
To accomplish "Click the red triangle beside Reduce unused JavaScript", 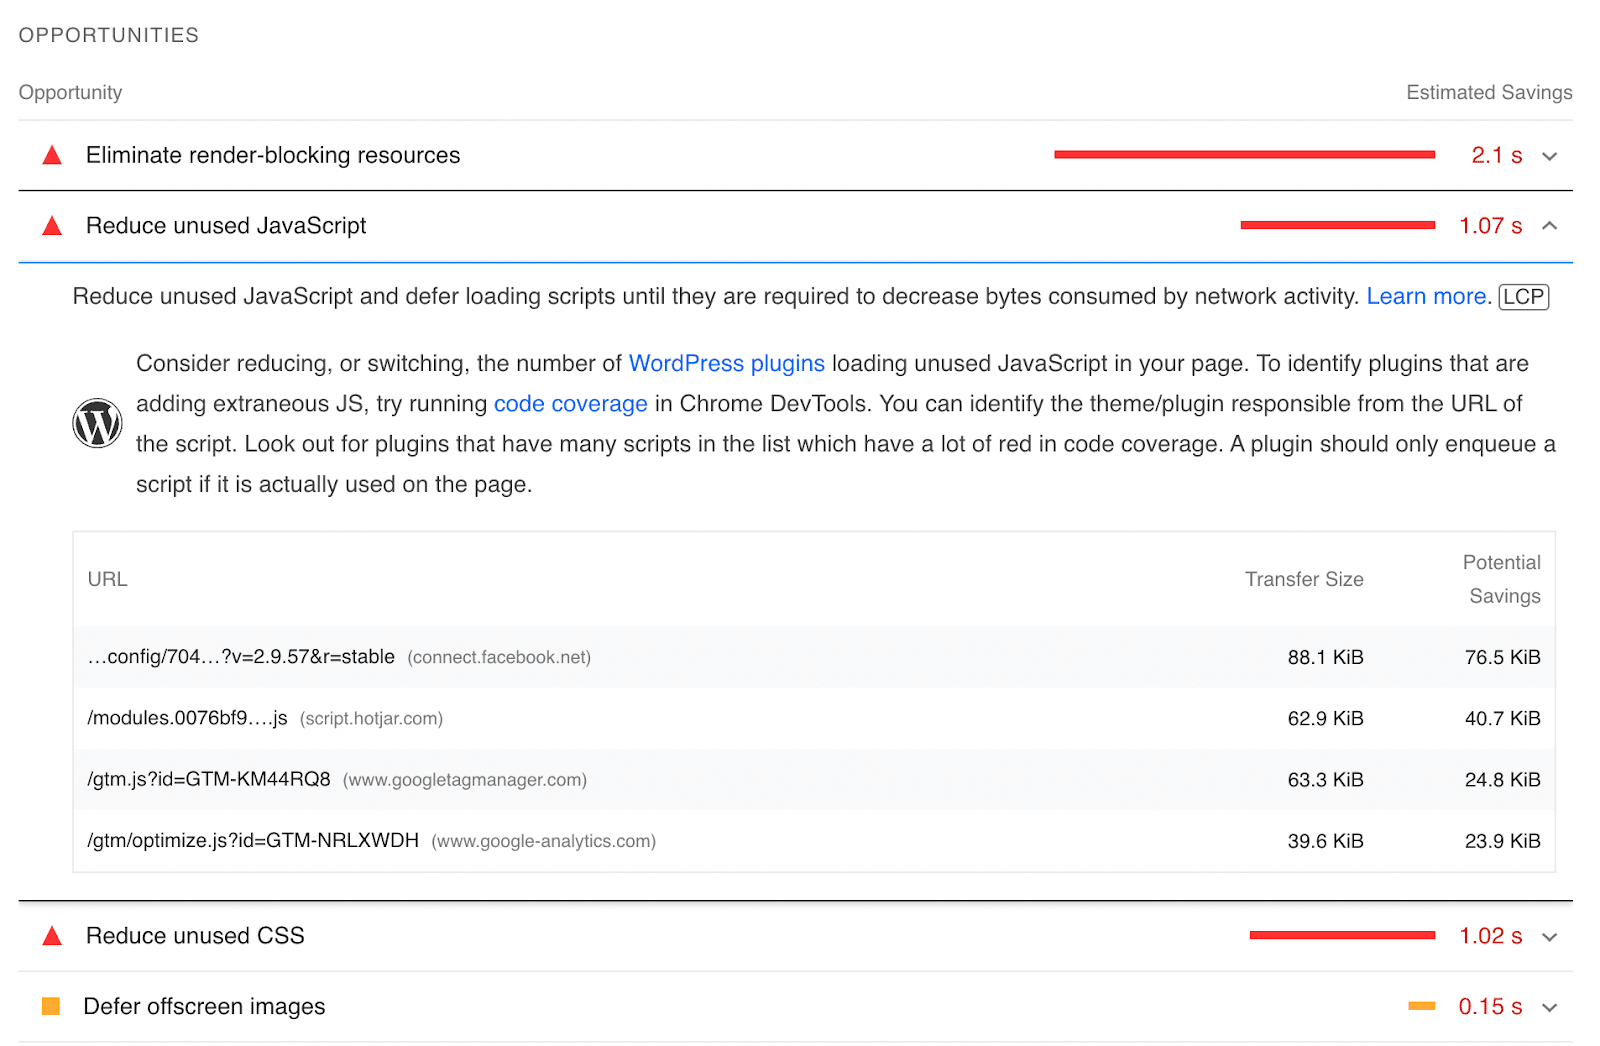I will [52, 226].
